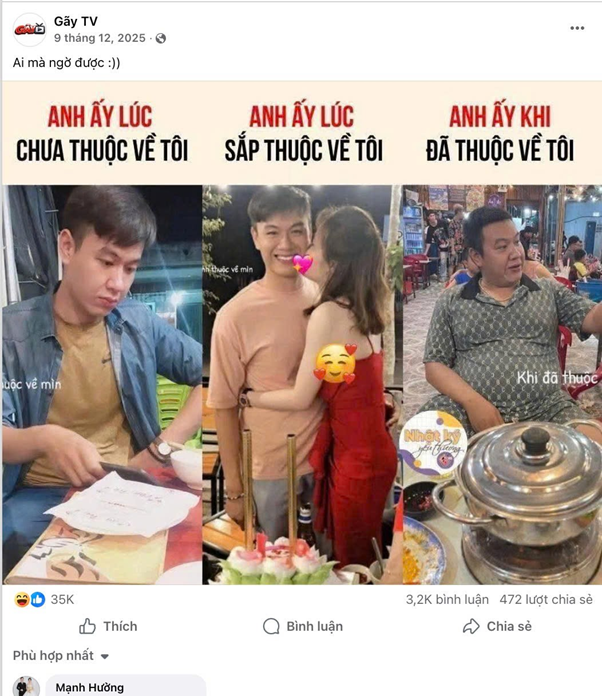Click the globe public privacy icon
602x696 pixels.
pyautogui.click(x=161, y=39)
